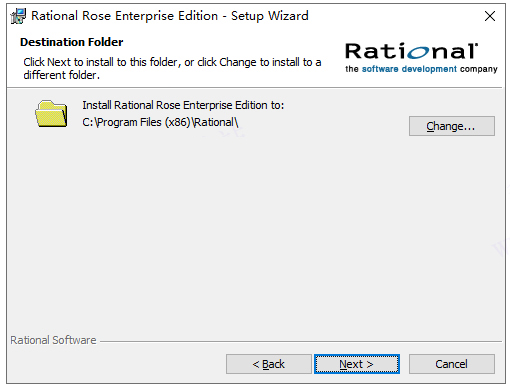Screen dimensions: 510x390
Task: Click the Rational Software footer label
Action: click(x=53, y=340)
